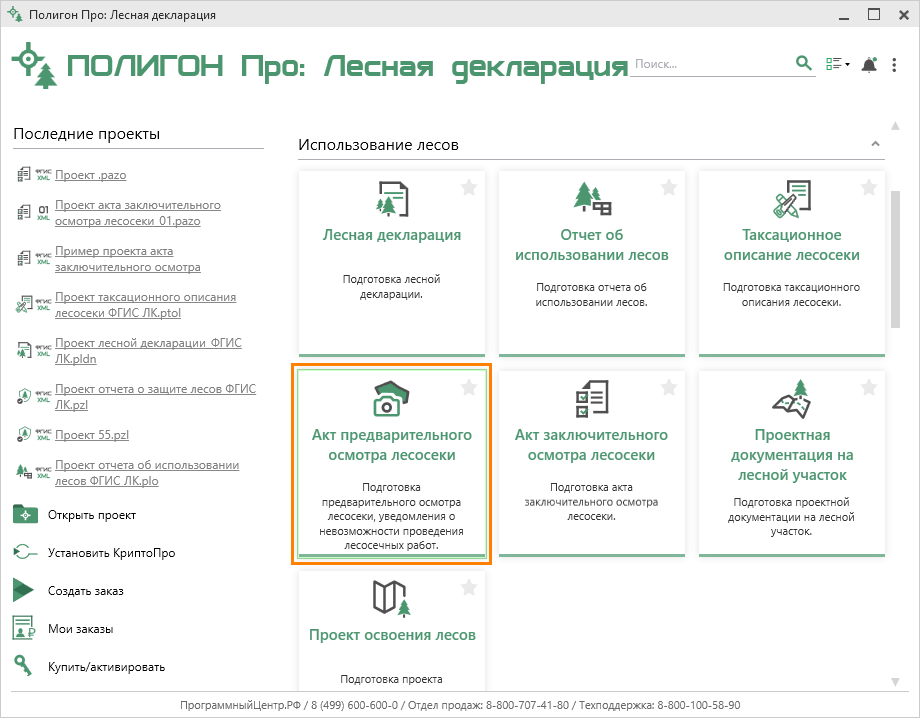Open the three-dot options menu
Viewport: 920px width, 718px height.
pos(894,65)
